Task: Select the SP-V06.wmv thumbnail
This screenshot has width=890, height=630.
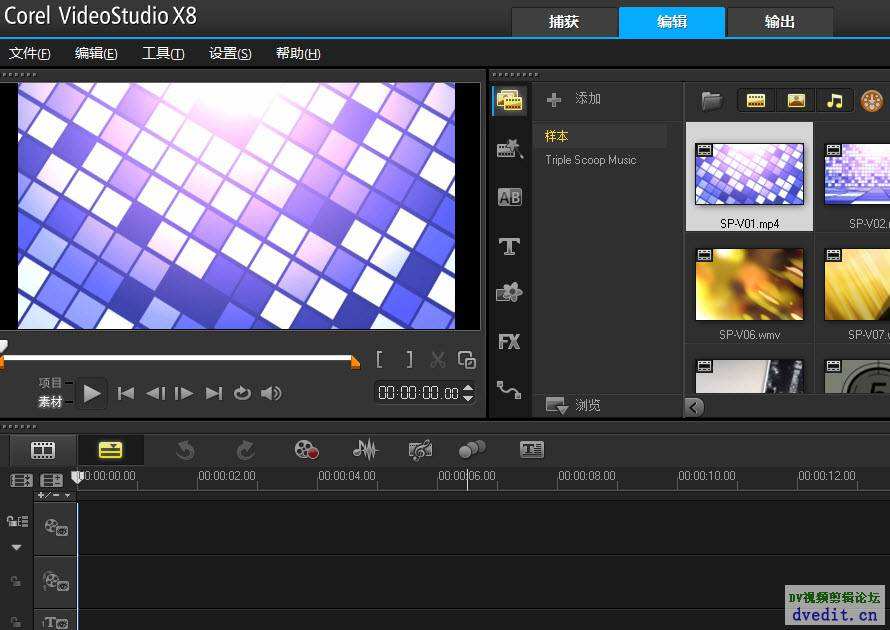Action: pos(749,285)
